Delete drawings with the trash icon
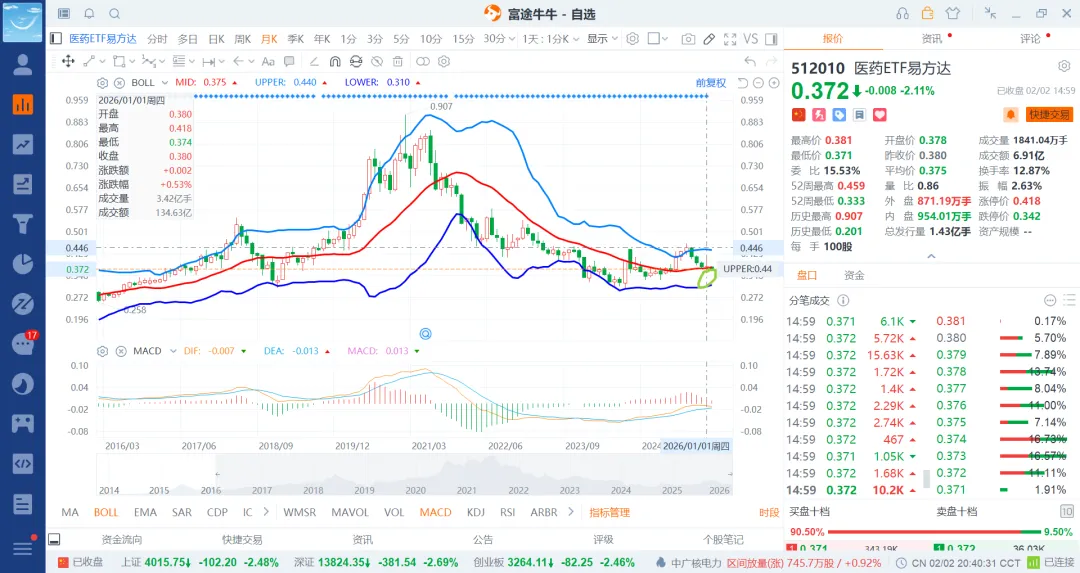Screen dimensions: 1080x573 (398, 61)
